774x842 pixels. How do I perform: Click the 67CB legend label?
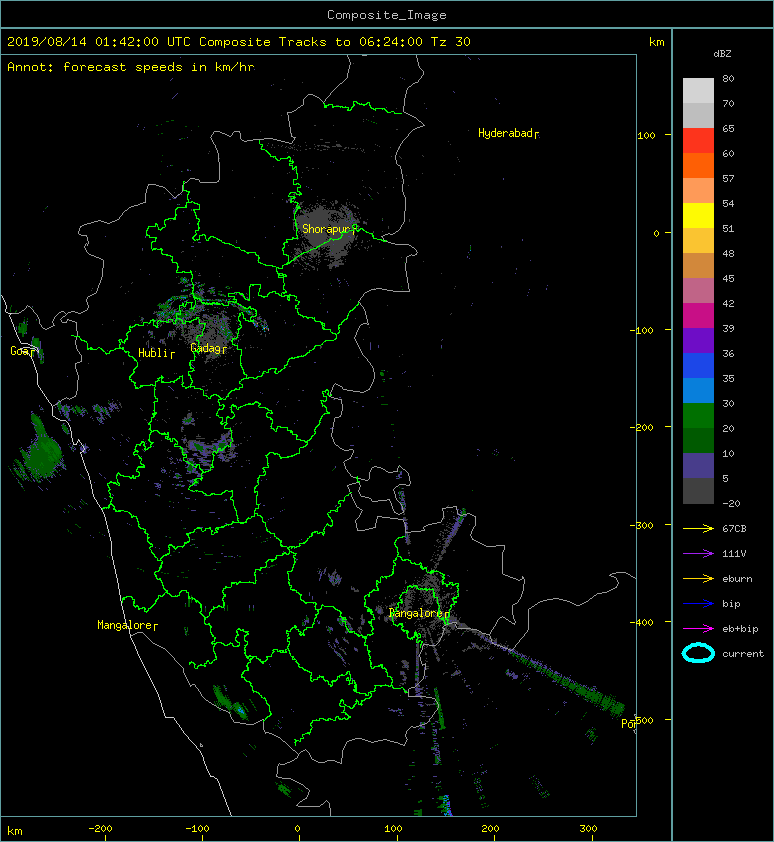point(734,528)
